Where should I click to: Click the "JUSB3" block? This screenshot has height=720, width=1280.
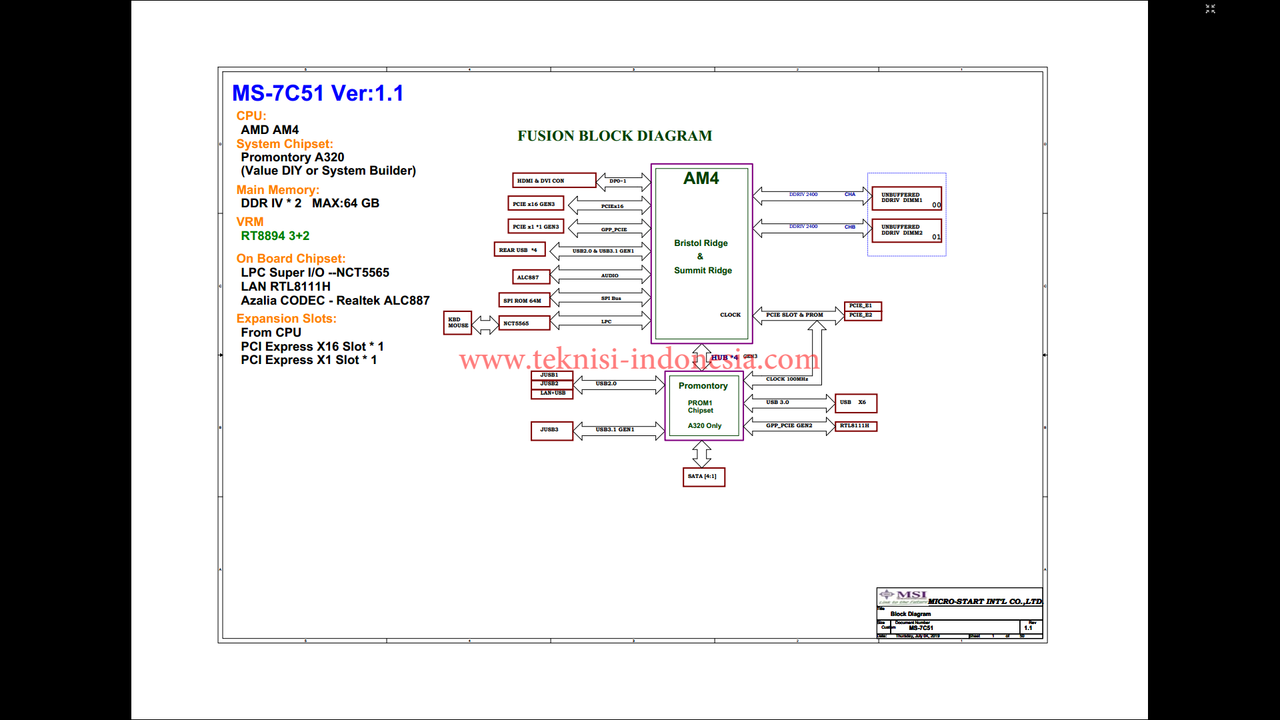551,431
